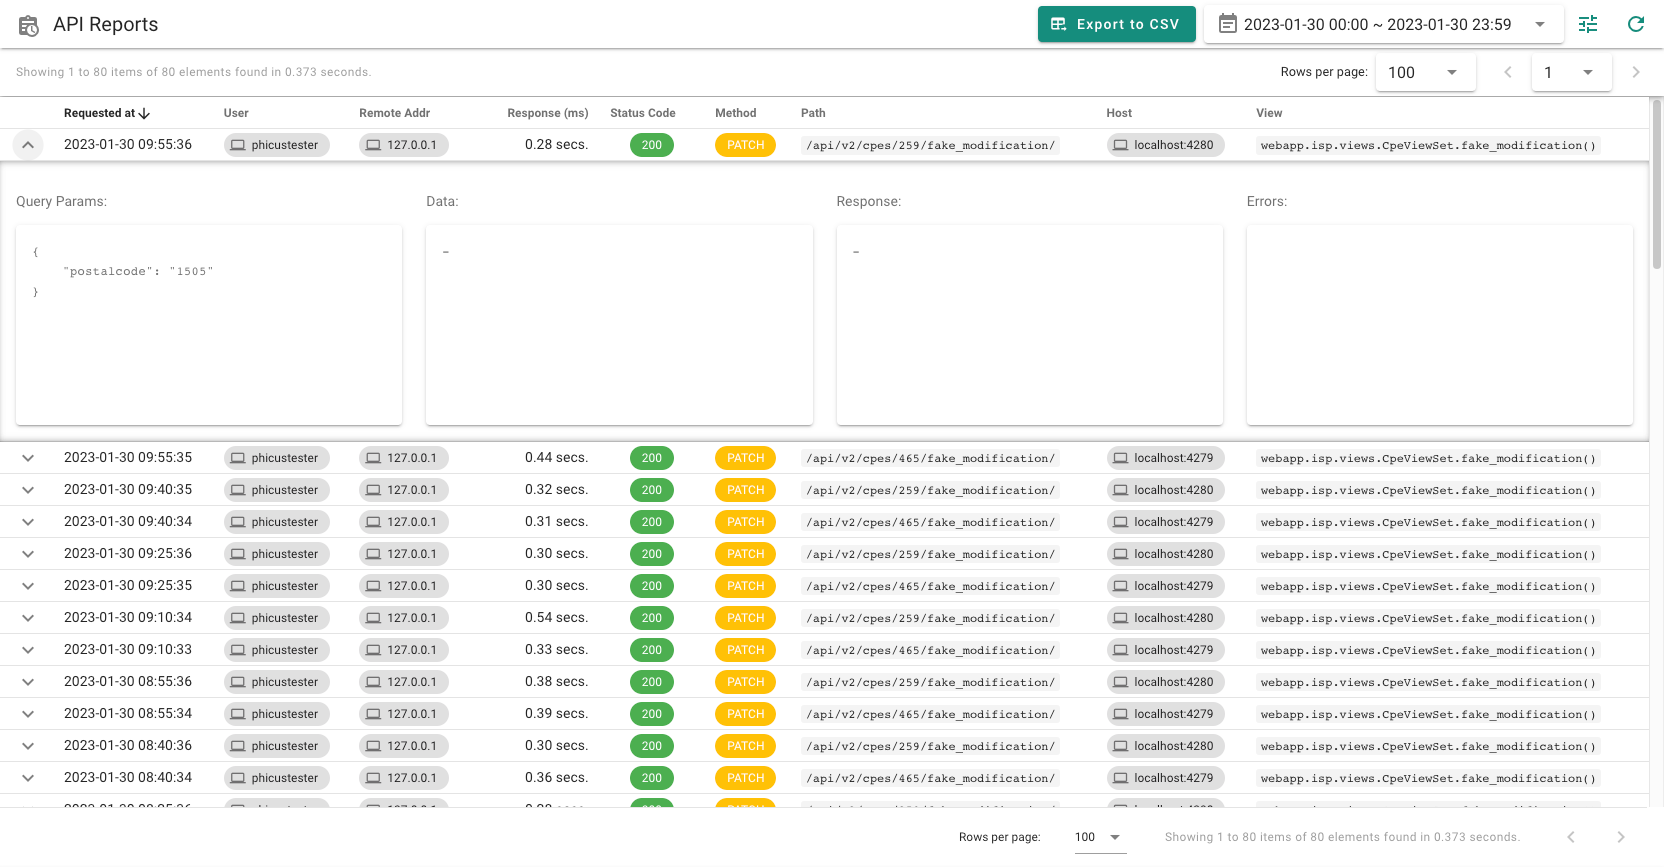
Task: Click the Path column header
Action: pos(813,113)
